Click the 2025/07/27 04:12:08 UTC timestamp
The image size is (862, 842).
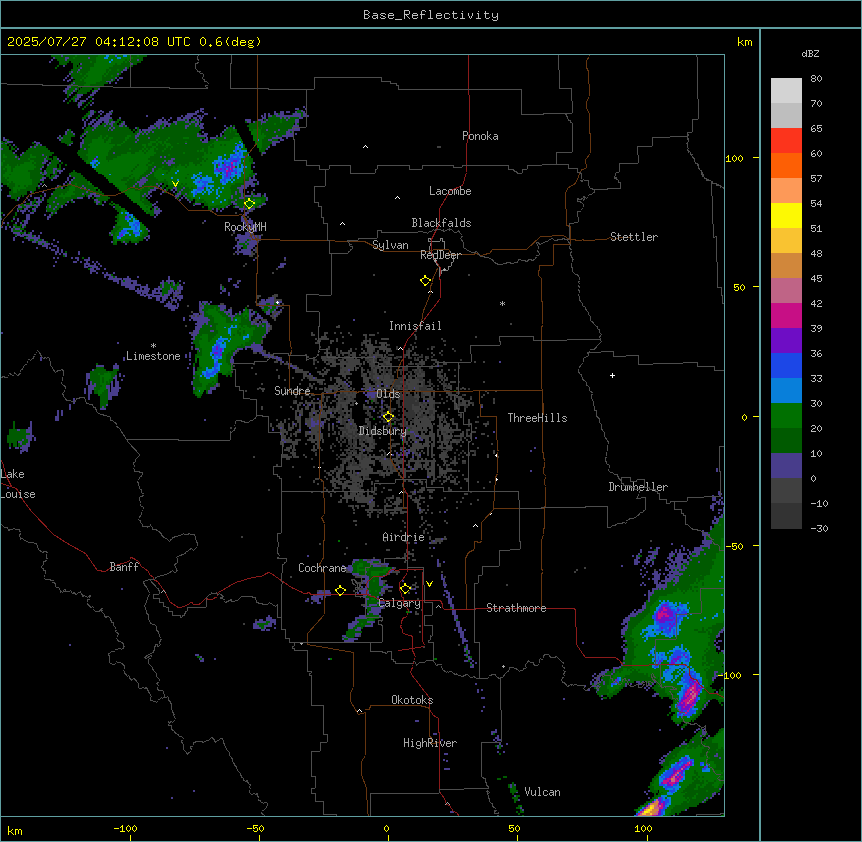point(100,42)
